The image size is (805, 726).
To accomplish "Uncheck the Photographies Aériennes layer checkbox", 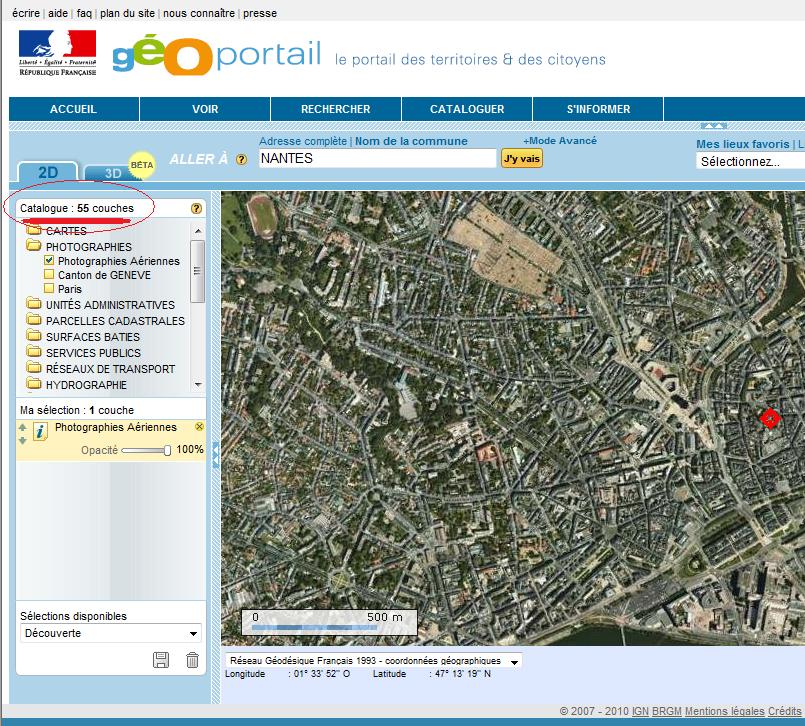I will (x=49, y=261).
